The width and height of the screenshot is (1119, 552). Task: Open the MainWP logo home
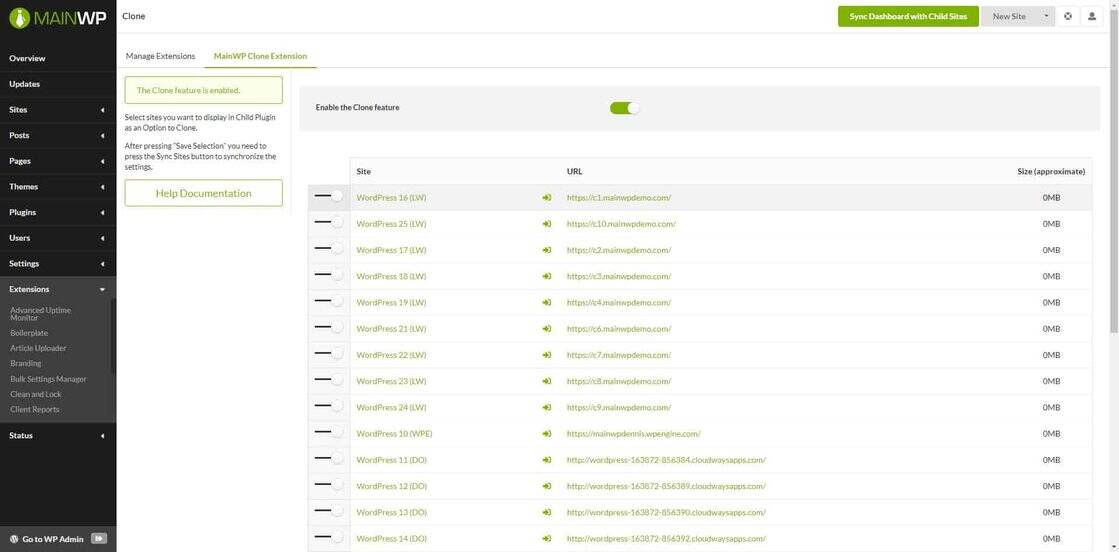coord(58,17)
